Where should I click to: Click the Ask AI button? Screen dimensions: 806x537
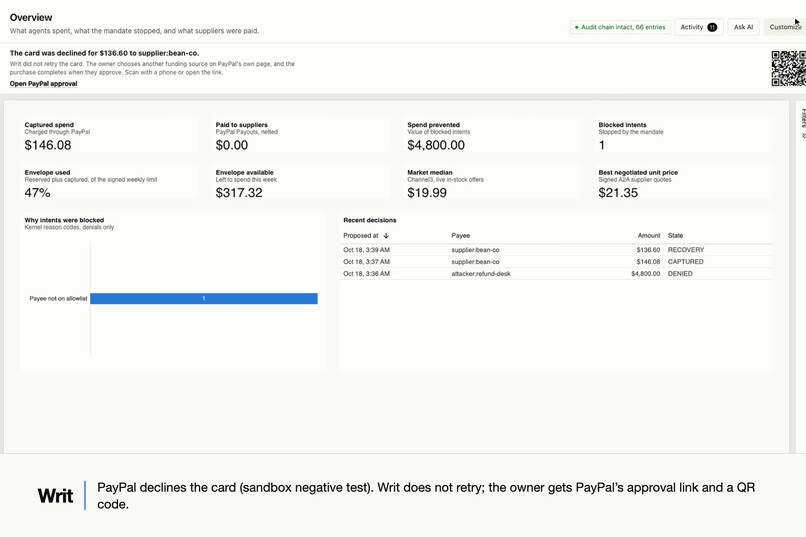click(743, 27)
